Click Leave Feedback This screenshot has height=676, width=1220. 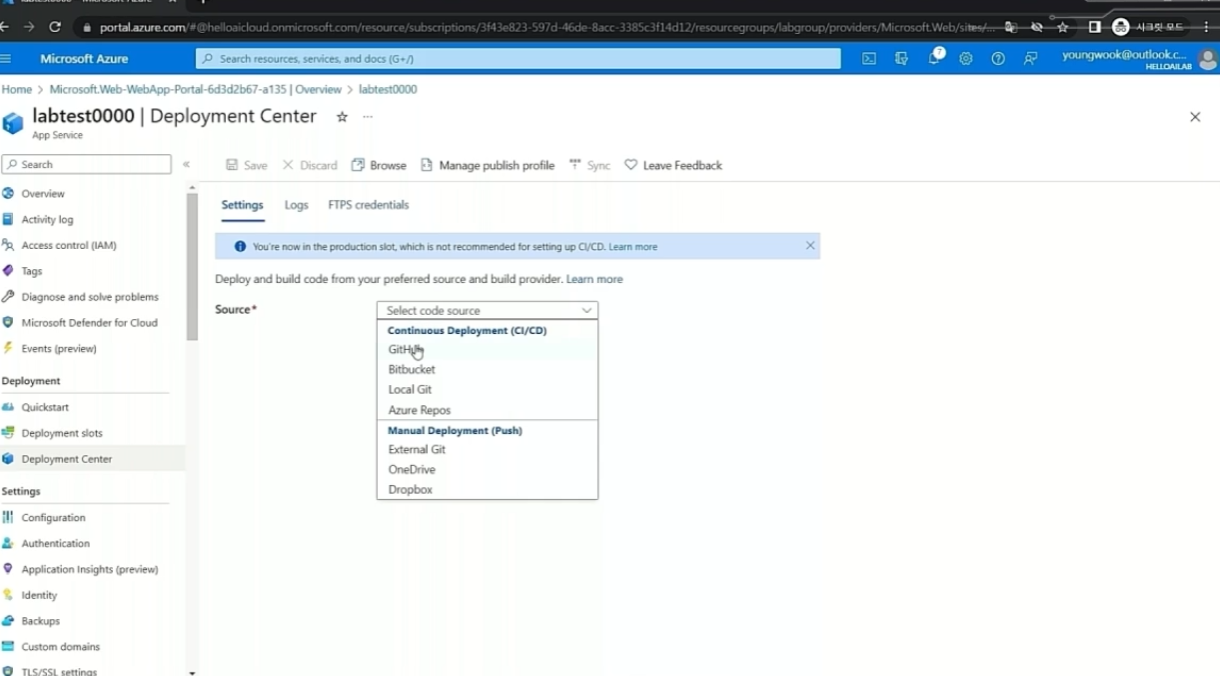point(673,165)
